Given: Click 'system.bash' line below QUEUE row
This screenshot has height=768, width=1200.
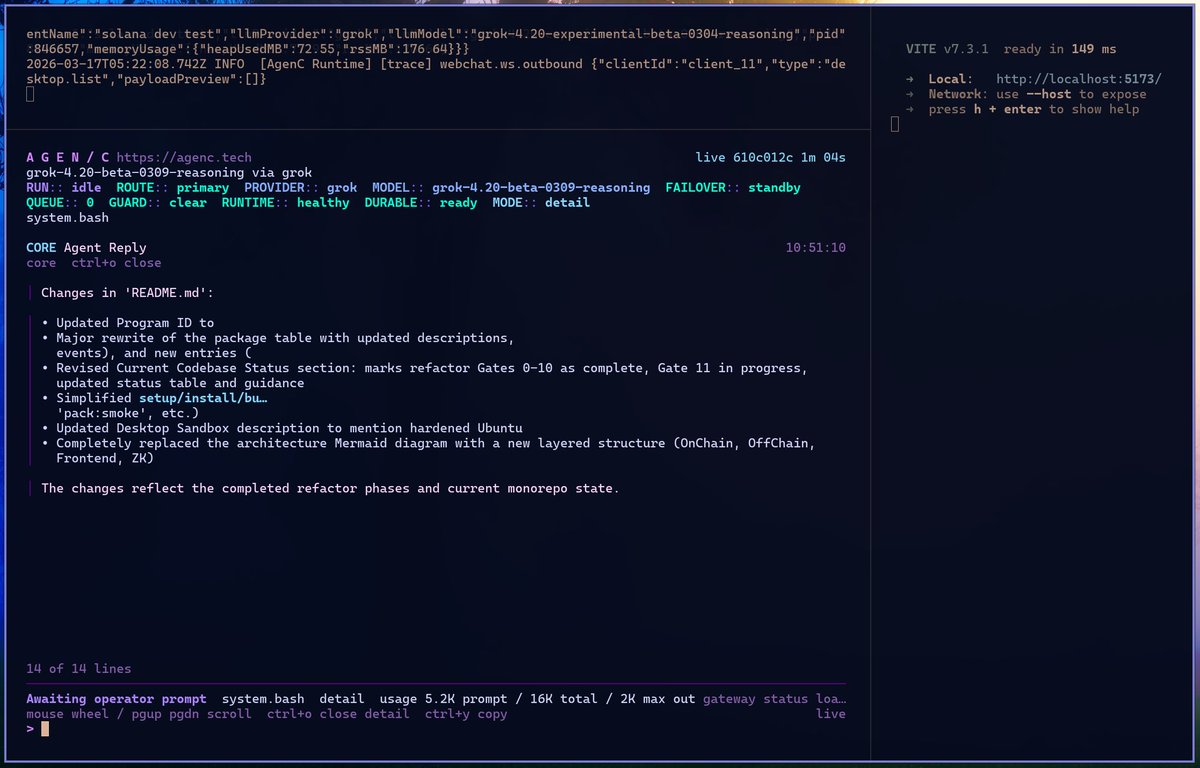Looking at the screenshot, I should (67, 217).
